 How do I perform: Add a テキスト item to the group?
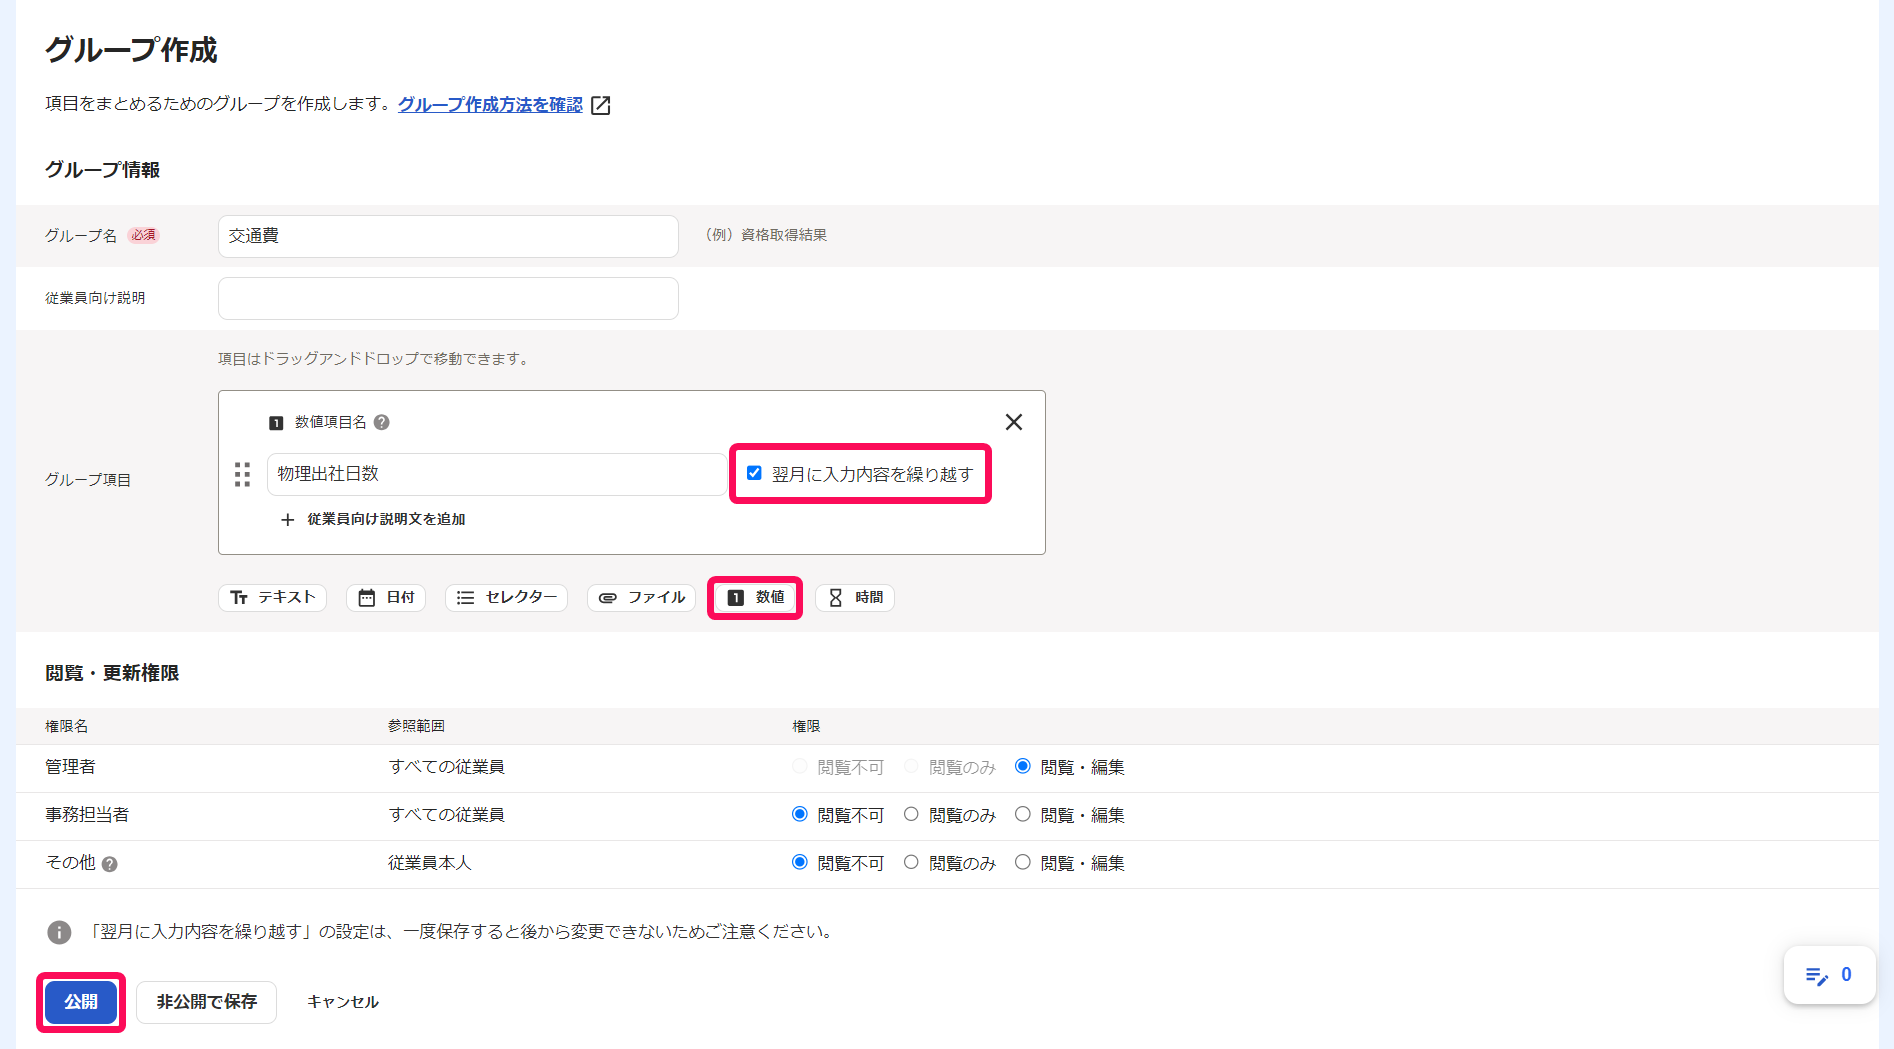tap(272, 597)
